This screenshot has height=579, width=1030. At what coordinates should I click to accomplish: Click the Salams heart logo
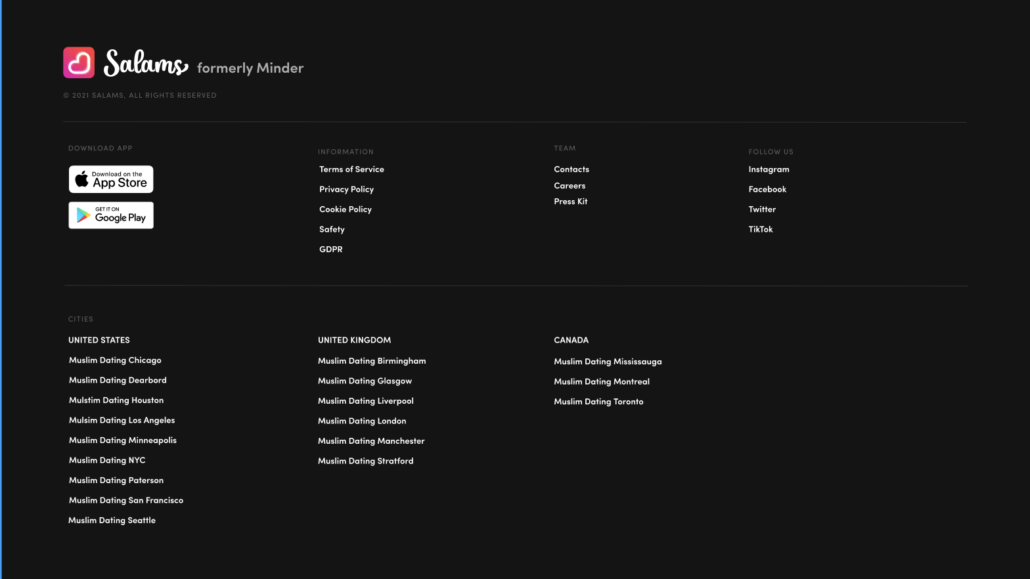tap(79, 62)
